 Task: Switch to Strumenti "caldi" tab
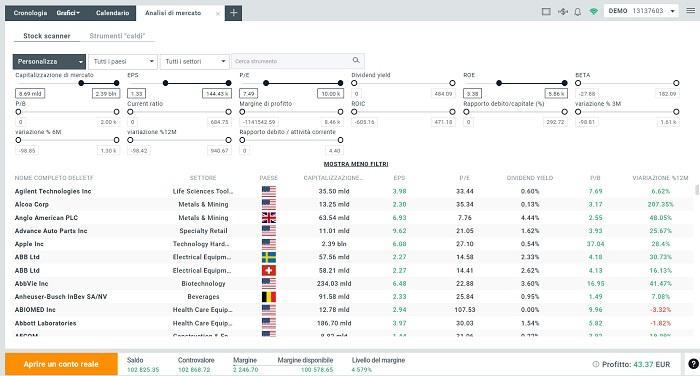117,36
